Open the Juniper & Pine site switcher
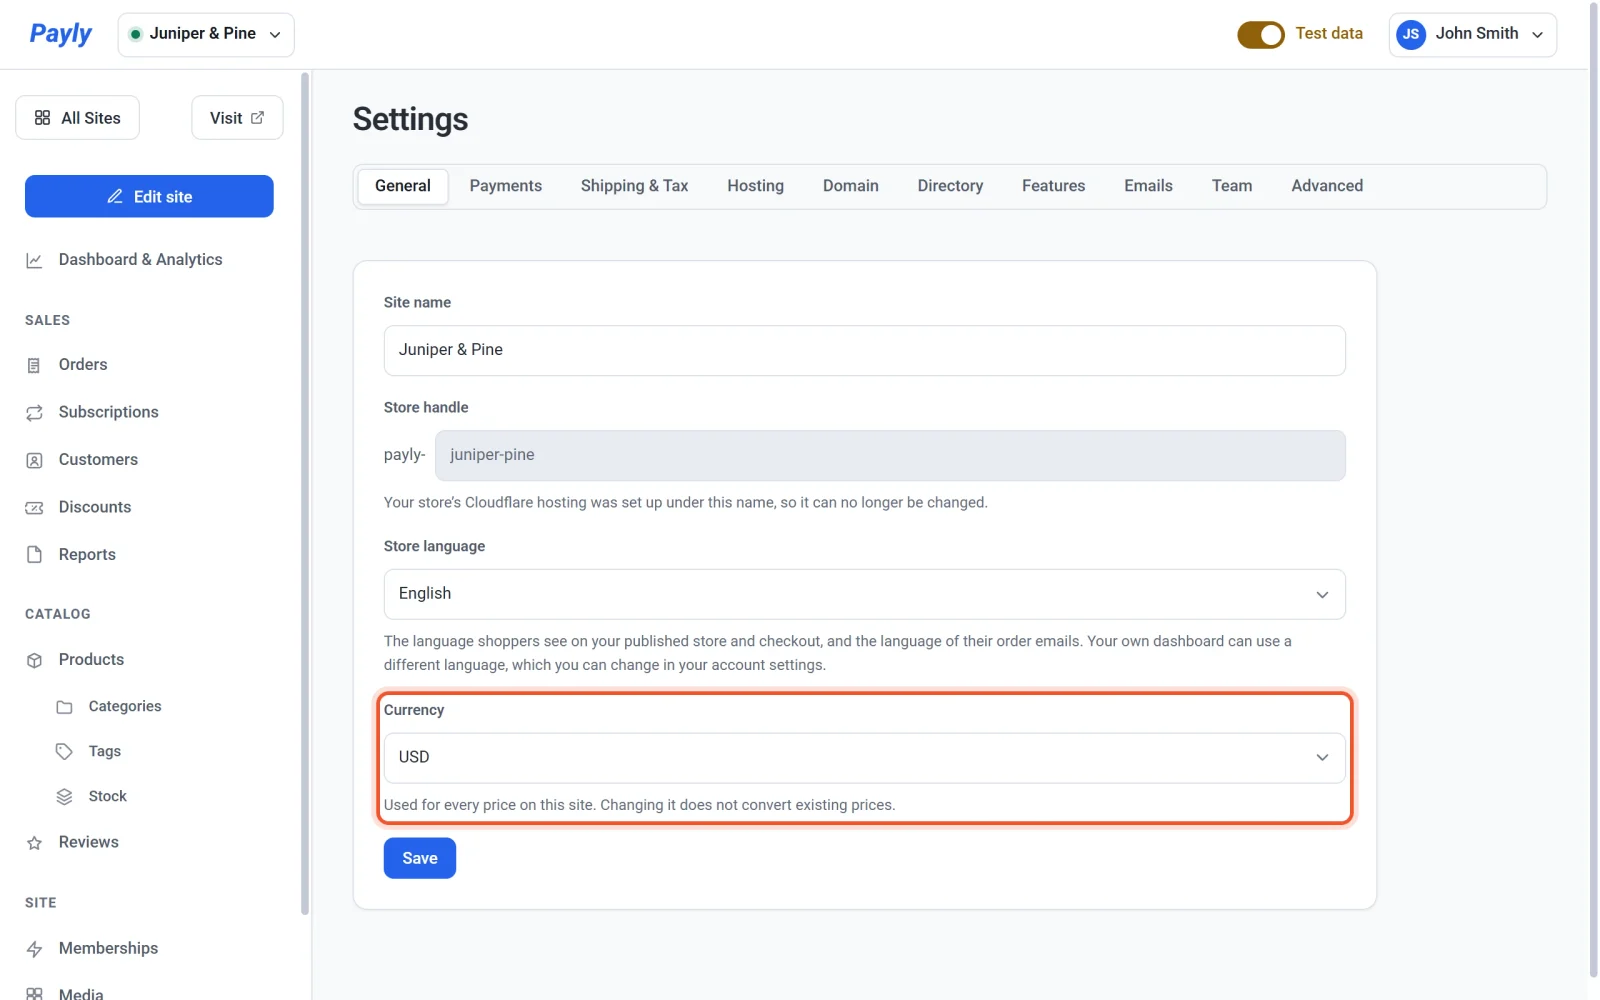This screenshot has height=1000, width=1600. point(206,34)
